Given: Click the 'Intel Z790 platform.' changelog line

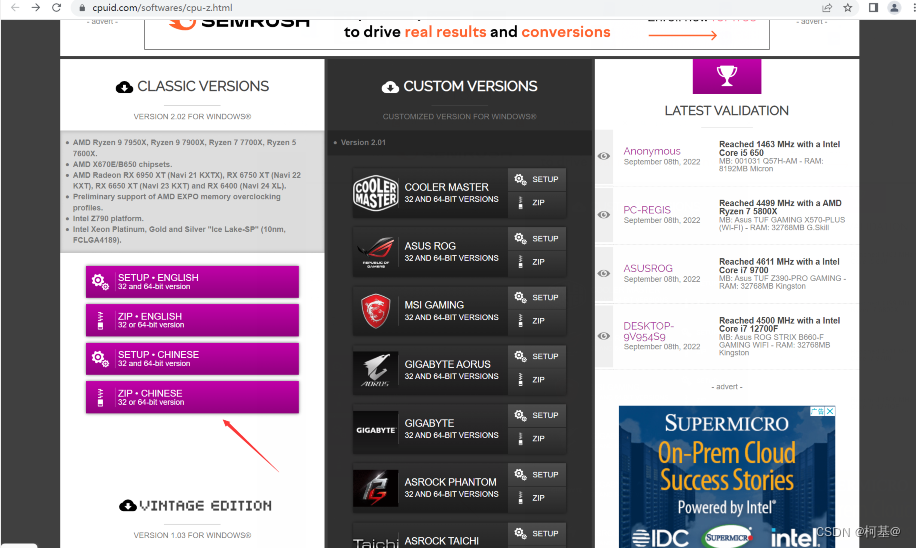Looking at the screenshot, I should (107, 218).
